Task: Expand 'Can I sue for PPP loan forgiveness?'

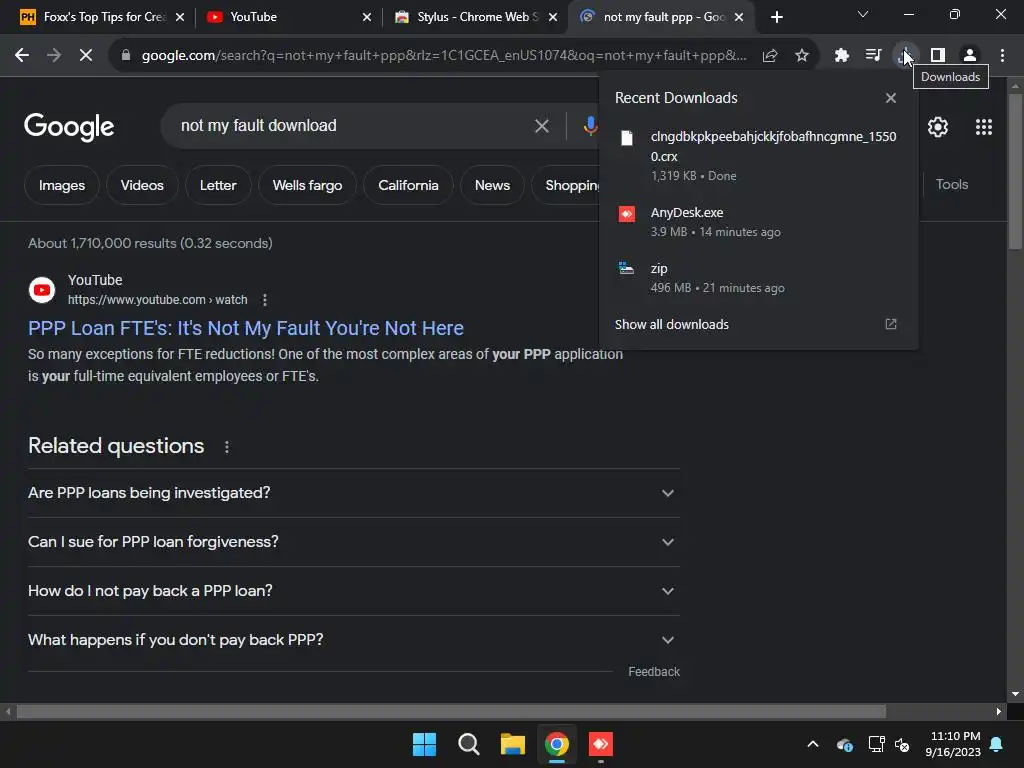Action: click(353, 542)
